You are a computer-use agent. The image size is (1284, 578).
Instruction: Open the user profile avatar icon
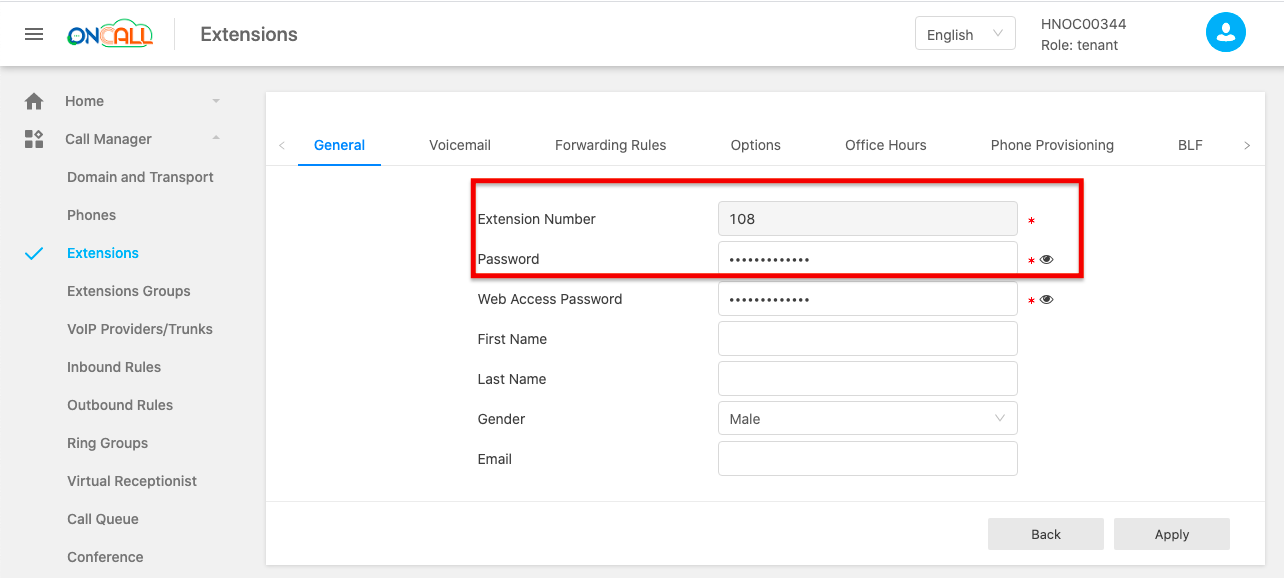(x=1225, y=33)
